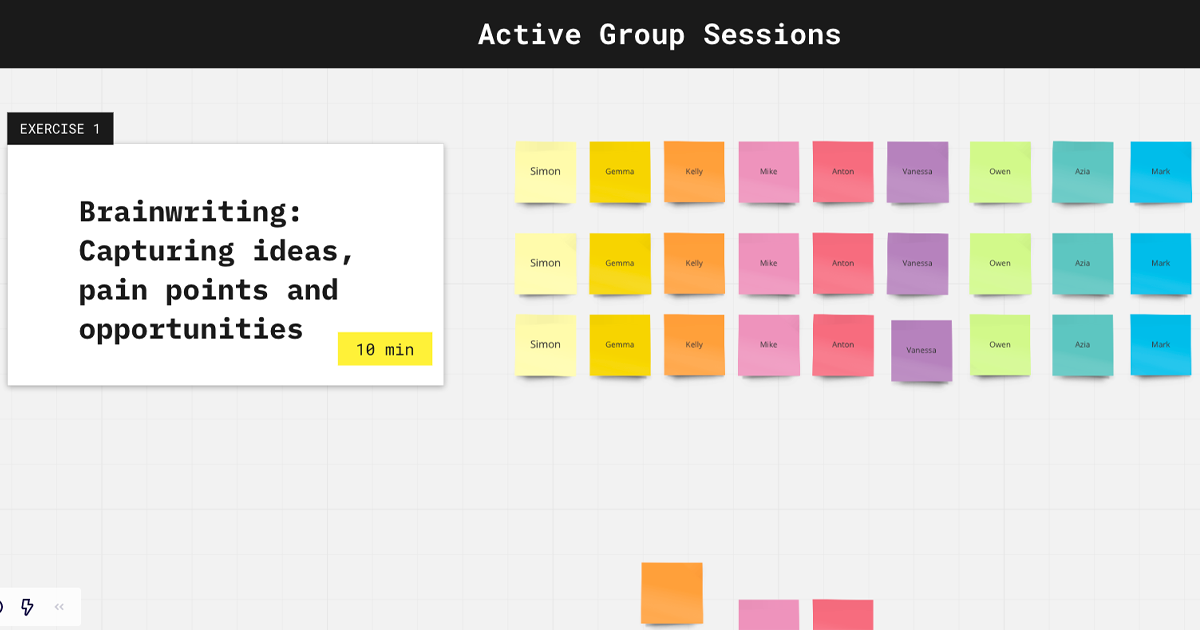This screenshot has width=1200, height=630.
Task: Click the Active Group Sessions header title
Action: (659, 34)
